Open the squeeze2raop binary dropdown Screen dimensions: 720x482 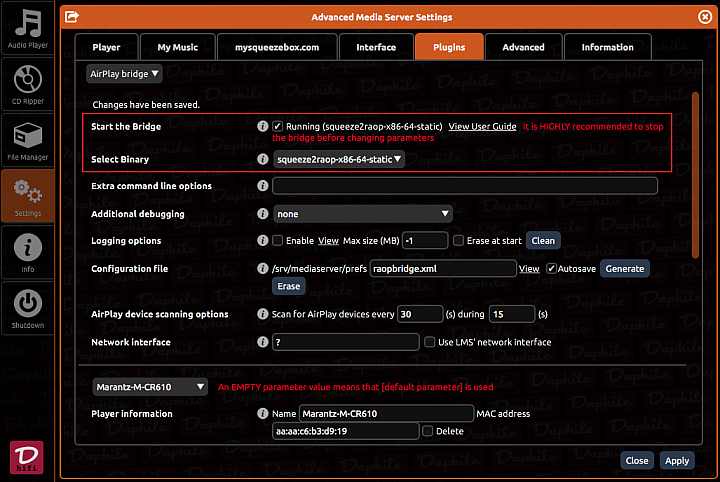point(339,159)
